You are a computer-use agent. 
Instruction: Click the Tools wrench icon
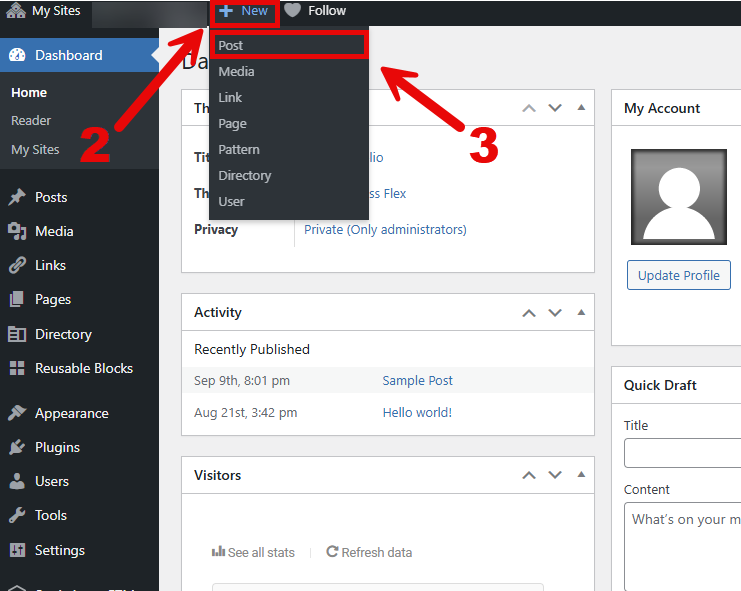click(x=17, y=515)
